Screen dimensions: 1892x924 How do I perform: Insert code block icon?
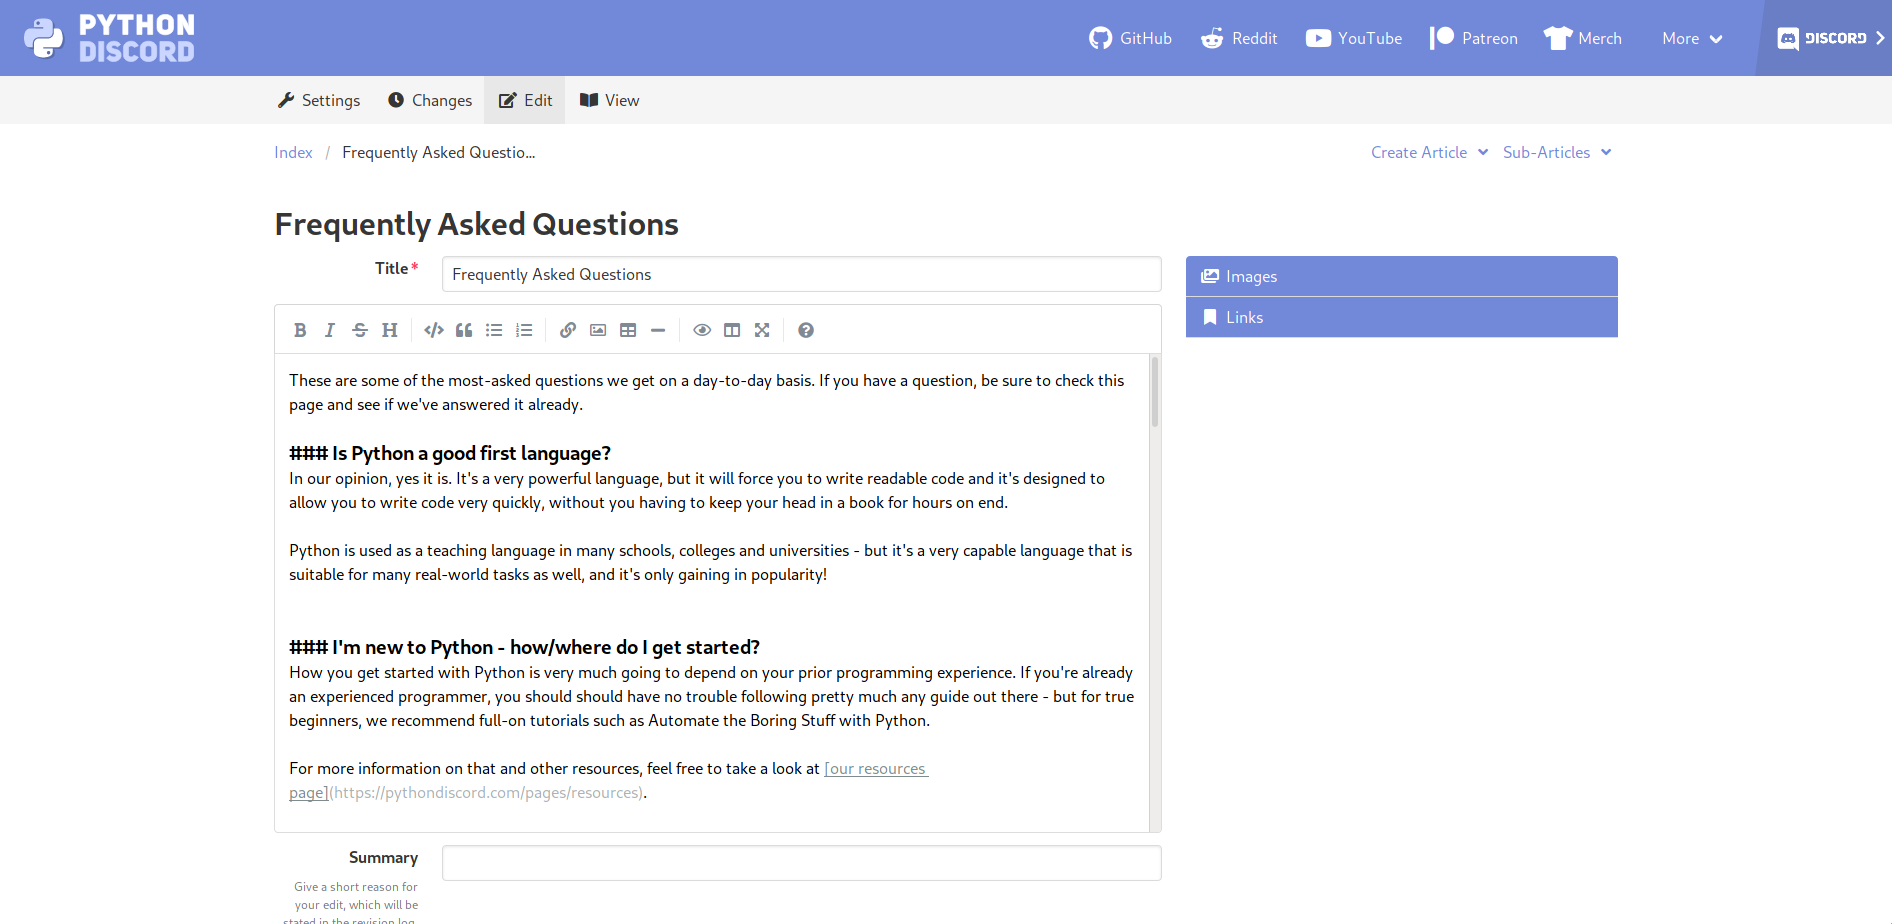434,330
